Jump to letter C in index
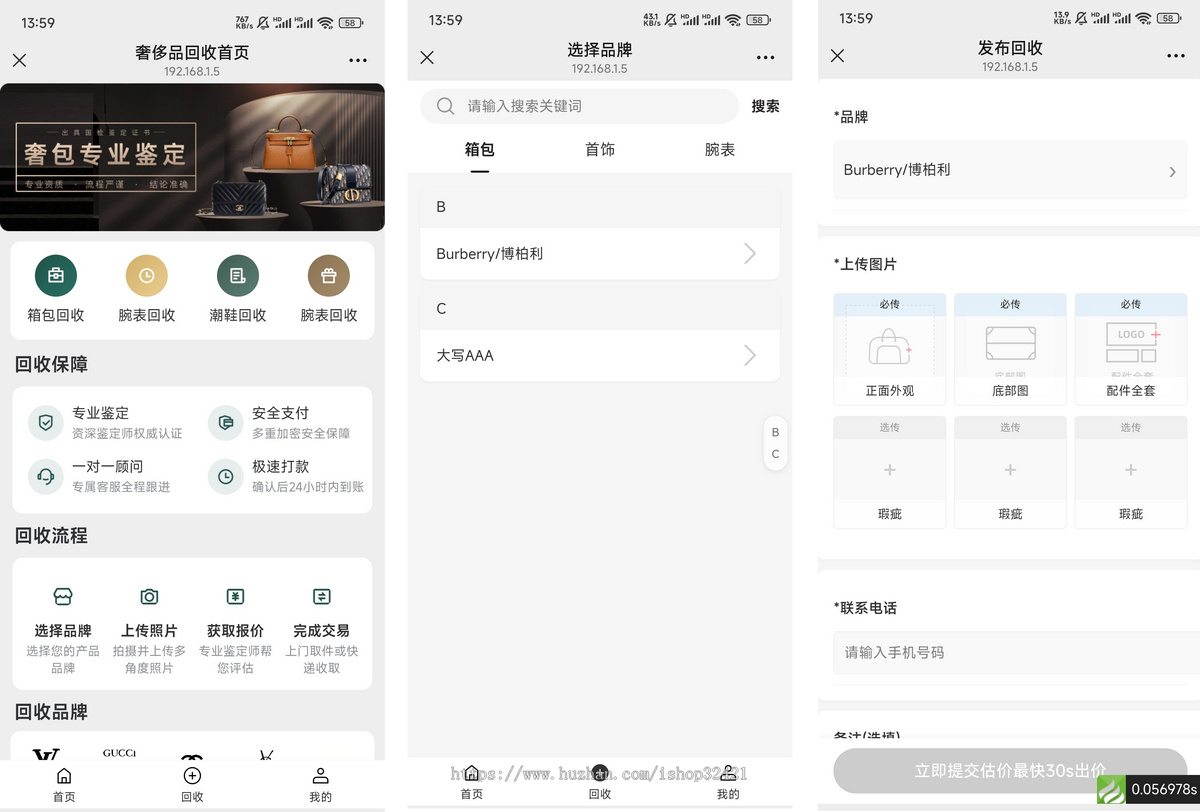The width and height of the screenshot is (1200, 812). 775,454
